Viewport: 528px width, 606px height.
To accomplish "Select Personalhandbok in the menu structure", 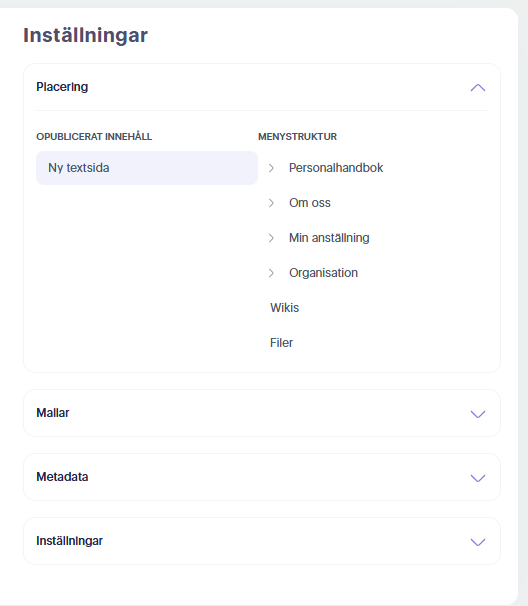I will click(x=336, y=168).
